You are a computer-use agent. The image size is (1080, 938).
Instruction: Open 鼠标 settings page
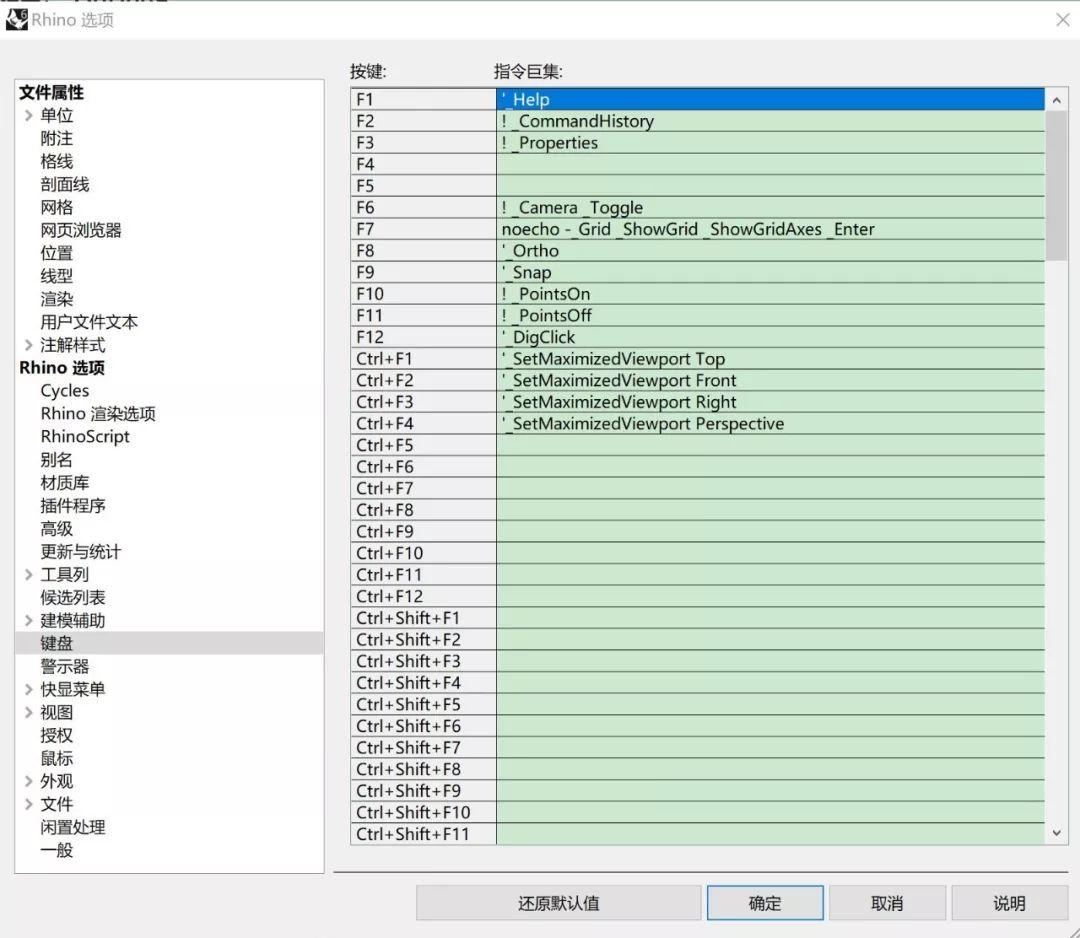point(56,758)
